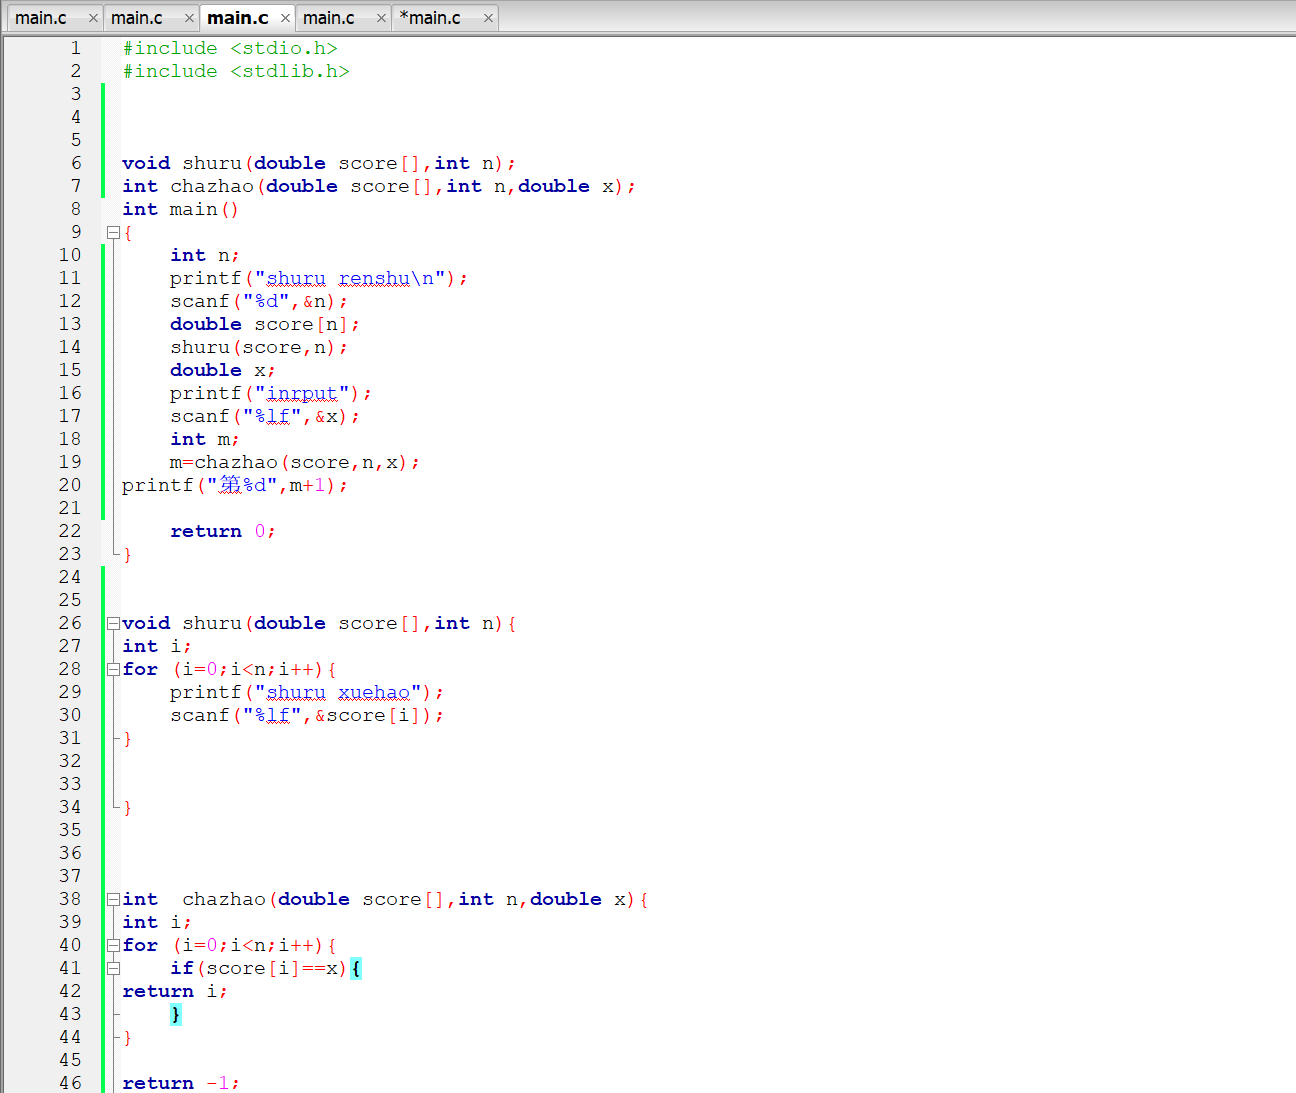Click the printf("第%d",m+1) statement
The width and height of the screenshot is (1296, 1093).
235,485
